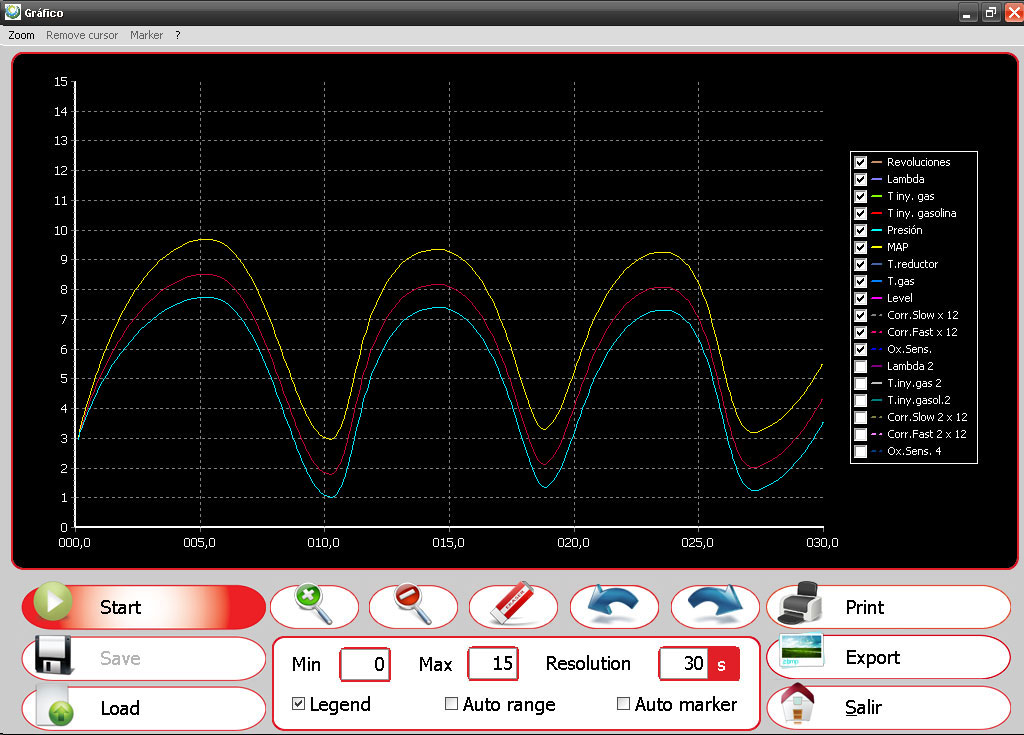This screenshot has height=735, width=1024.
Task: Hide the MAP curve in legend
Action: [860, 247]
